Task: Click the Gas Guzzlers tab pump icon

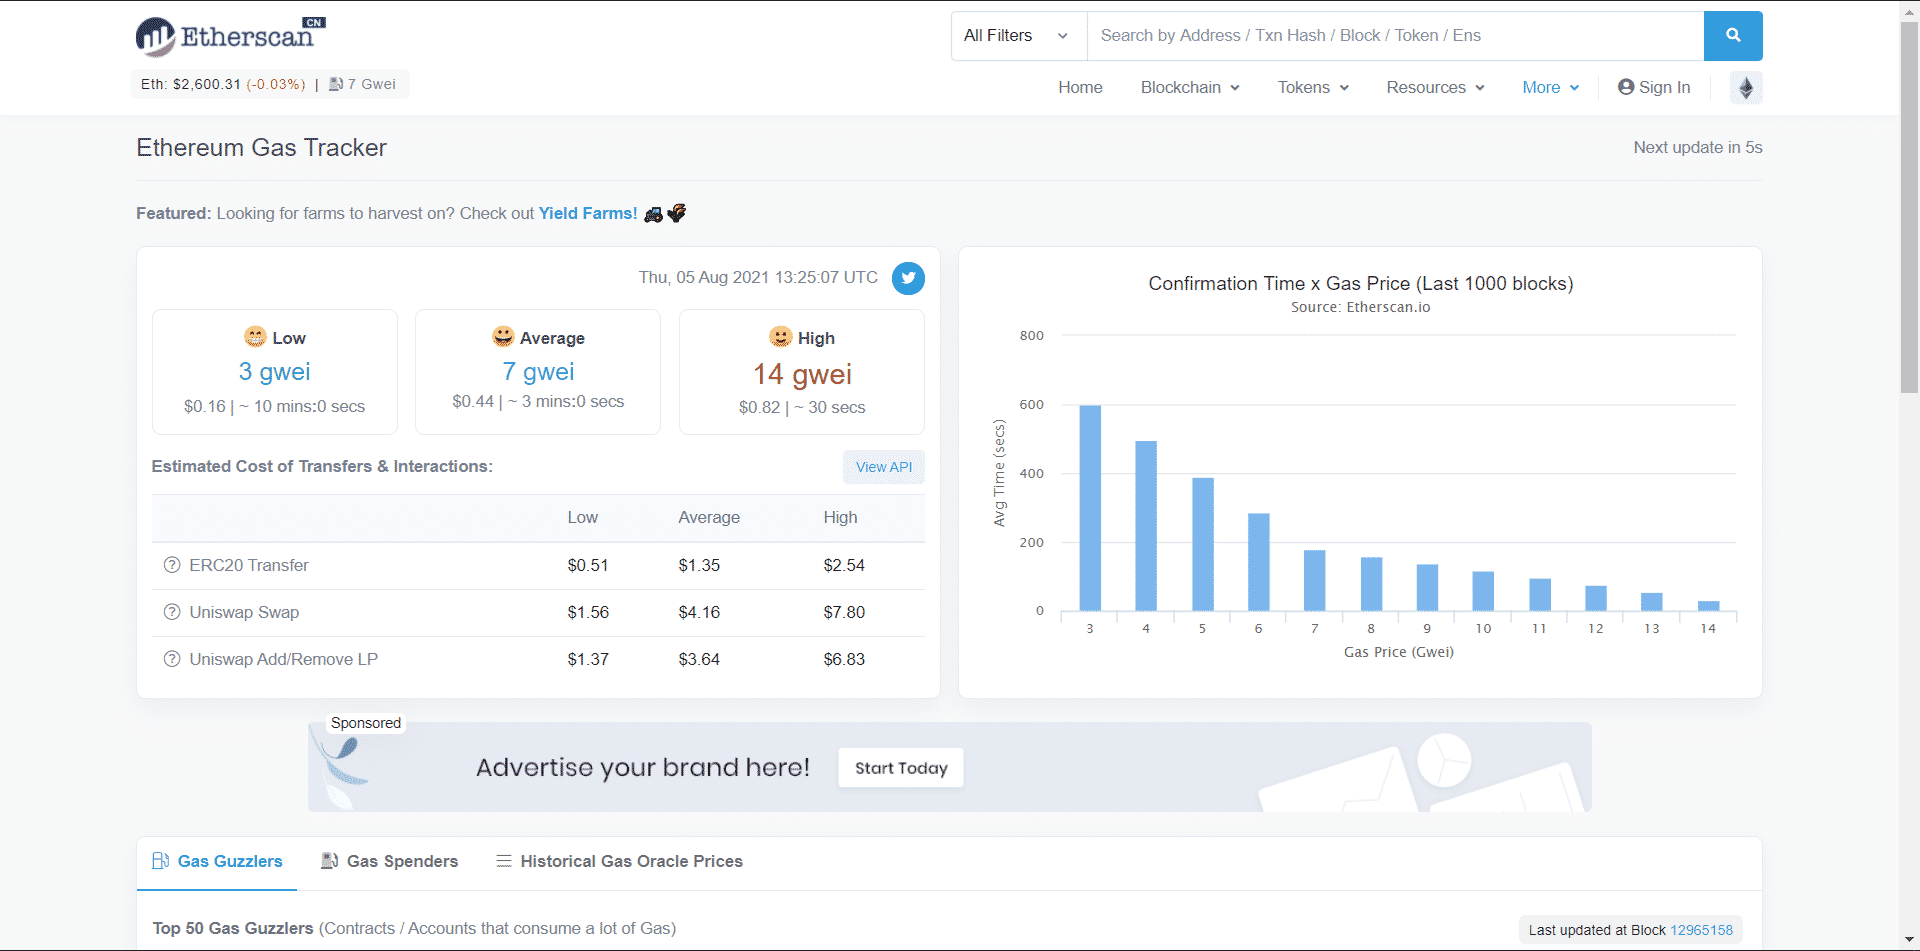Action: pos(160,861)
